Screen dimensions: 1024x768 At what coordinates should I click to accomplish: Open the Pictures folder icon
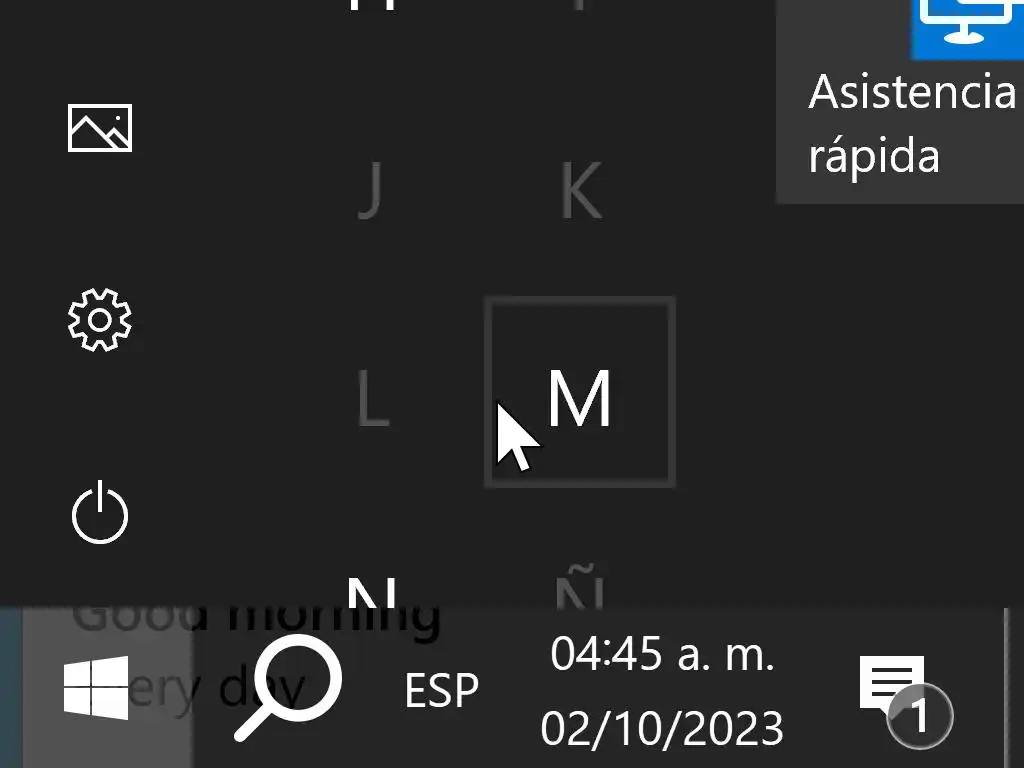pyautogui.click(x=100, y=128)
